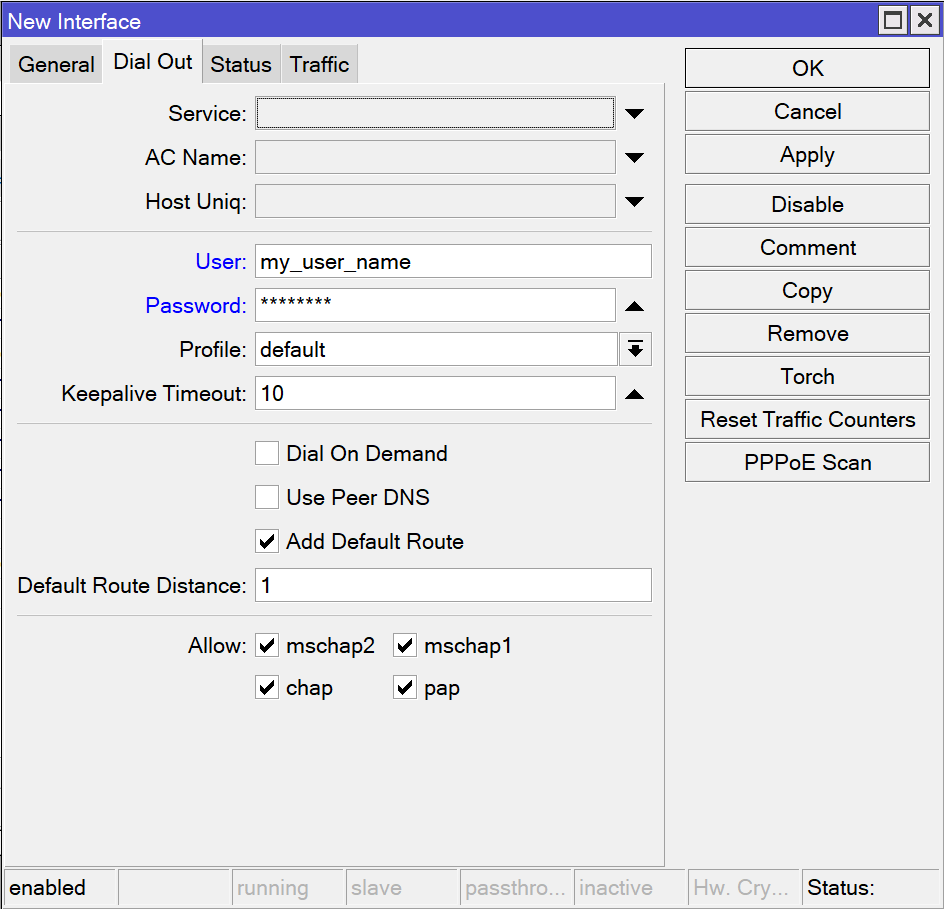Expand the AC Name field arrow
Screen dimensions: 944x909
[x=634, y=158]
